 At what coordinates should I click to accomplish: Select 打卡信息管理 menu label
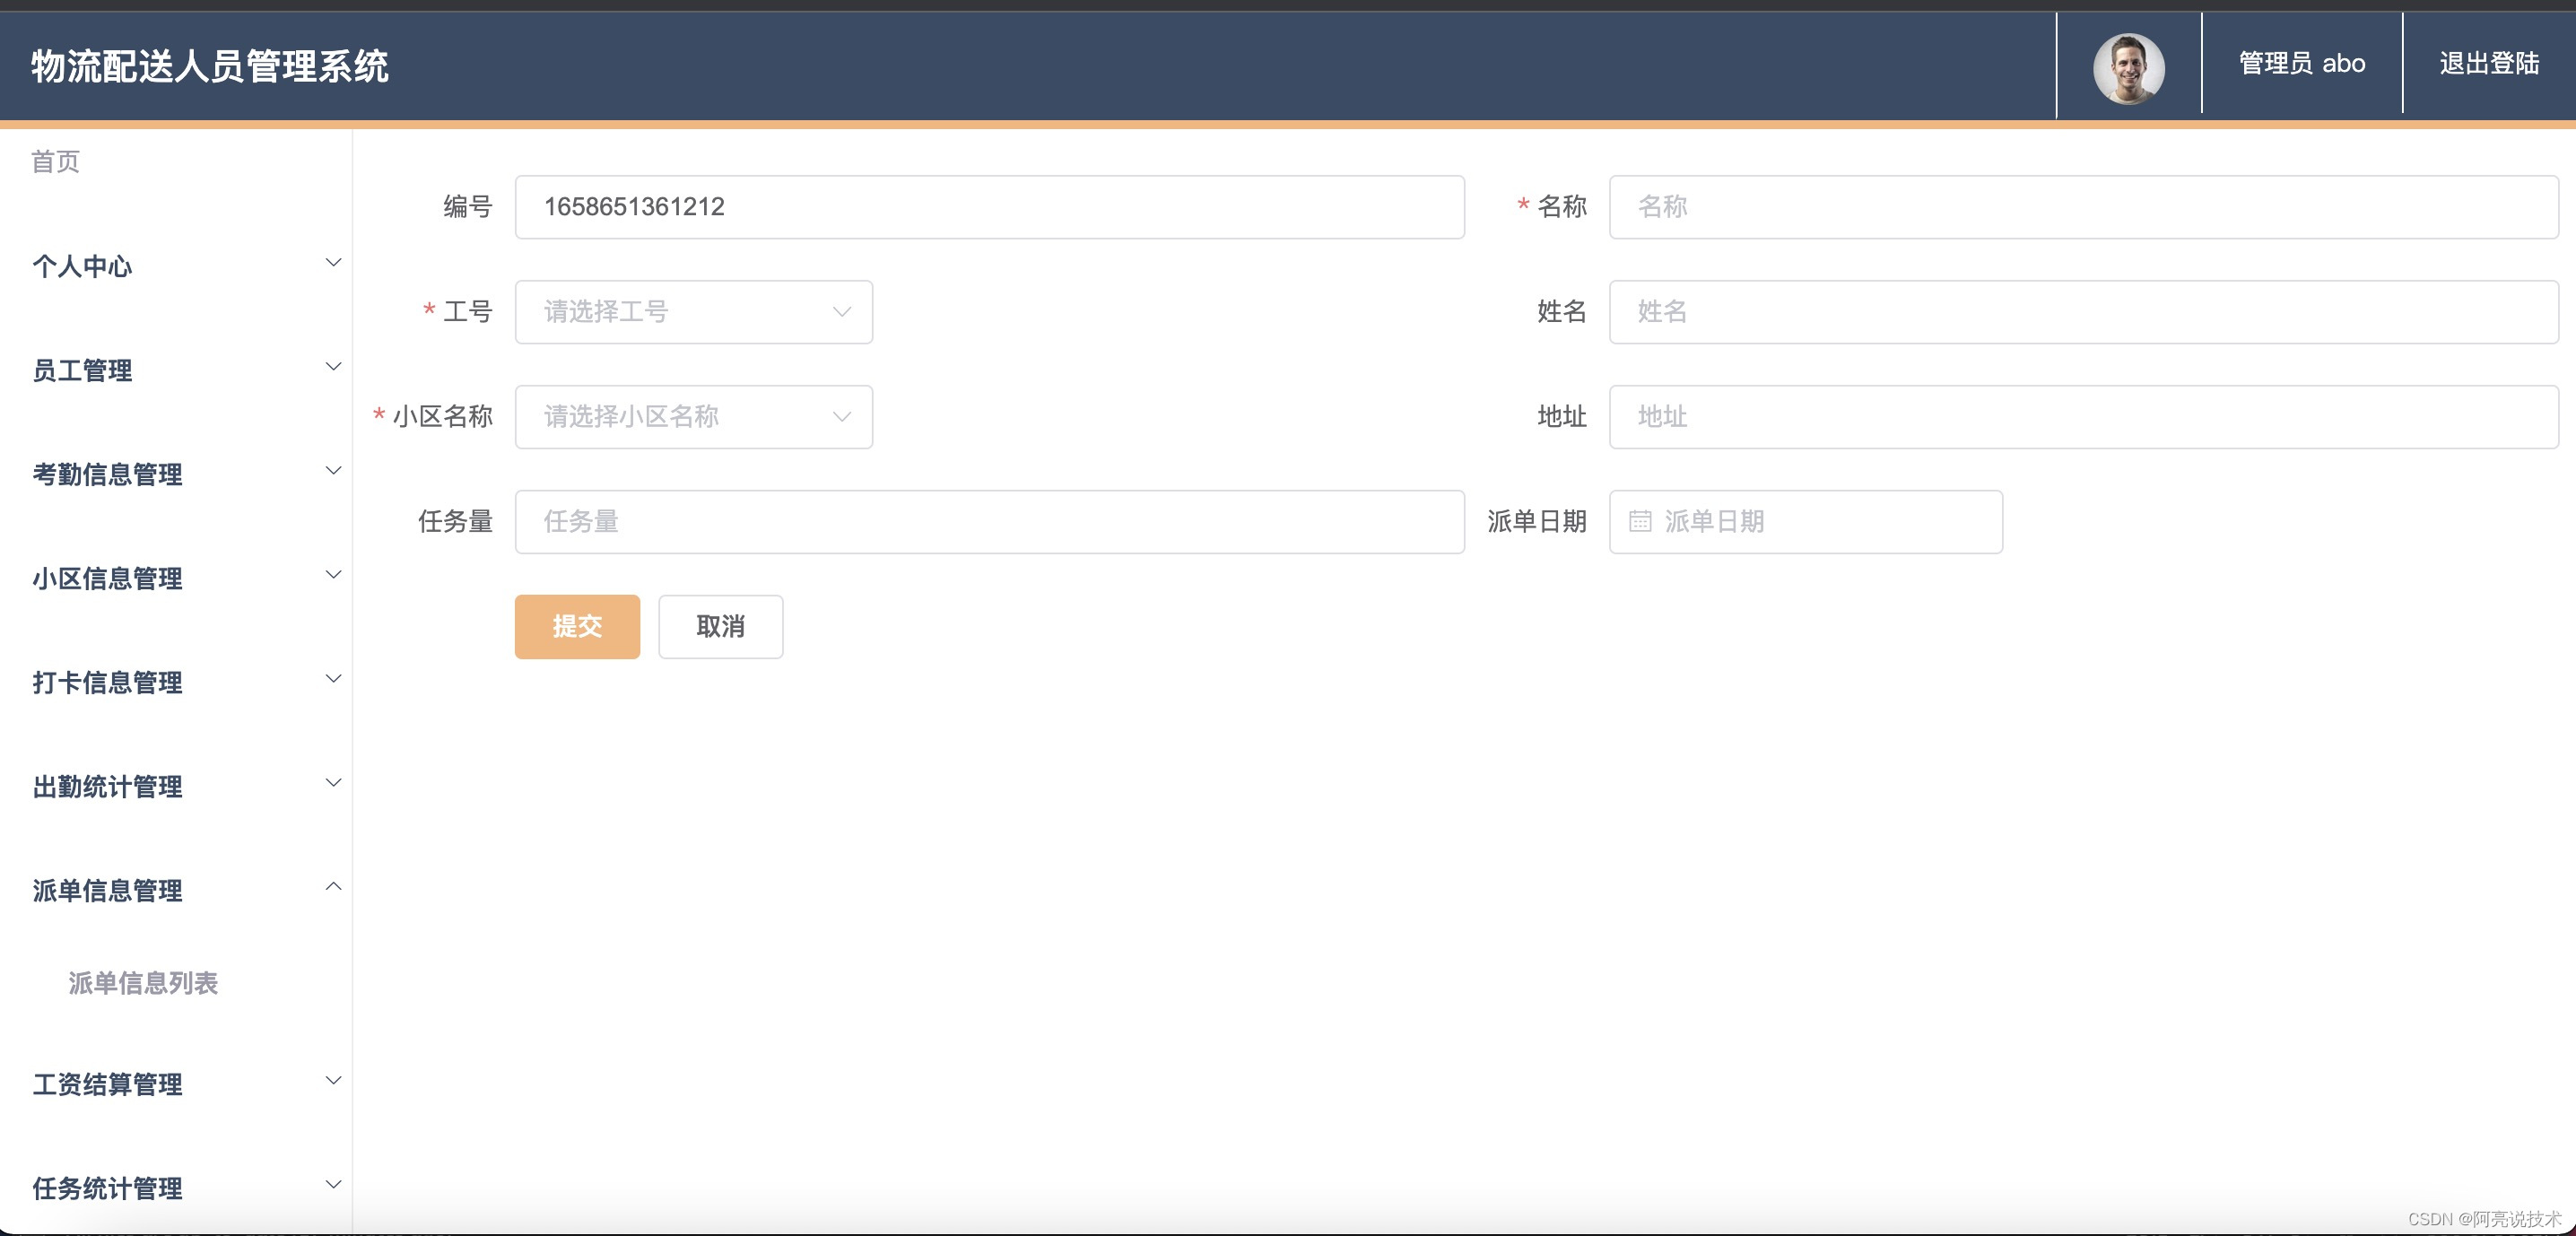tap(107, 682)
